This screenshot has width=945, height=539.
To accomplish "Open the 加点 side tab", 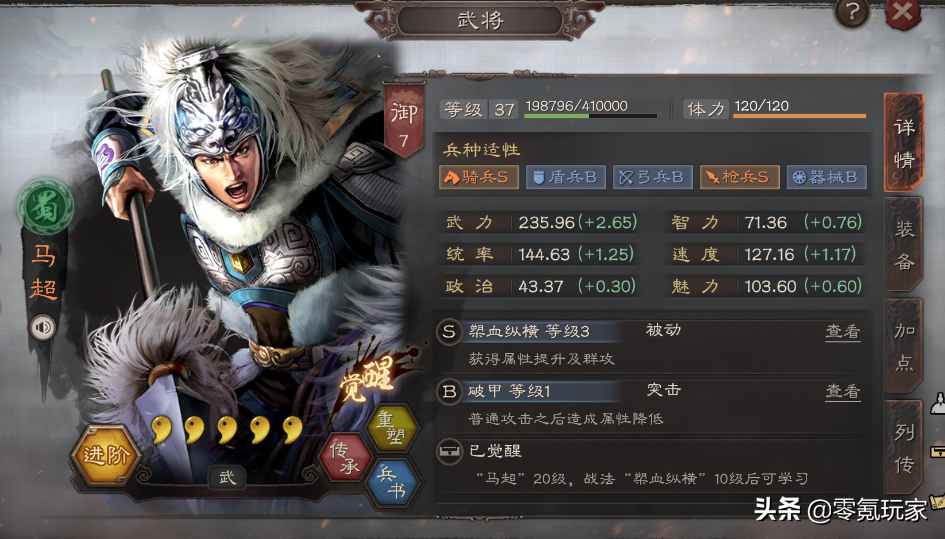I will [x=903, y=346].
